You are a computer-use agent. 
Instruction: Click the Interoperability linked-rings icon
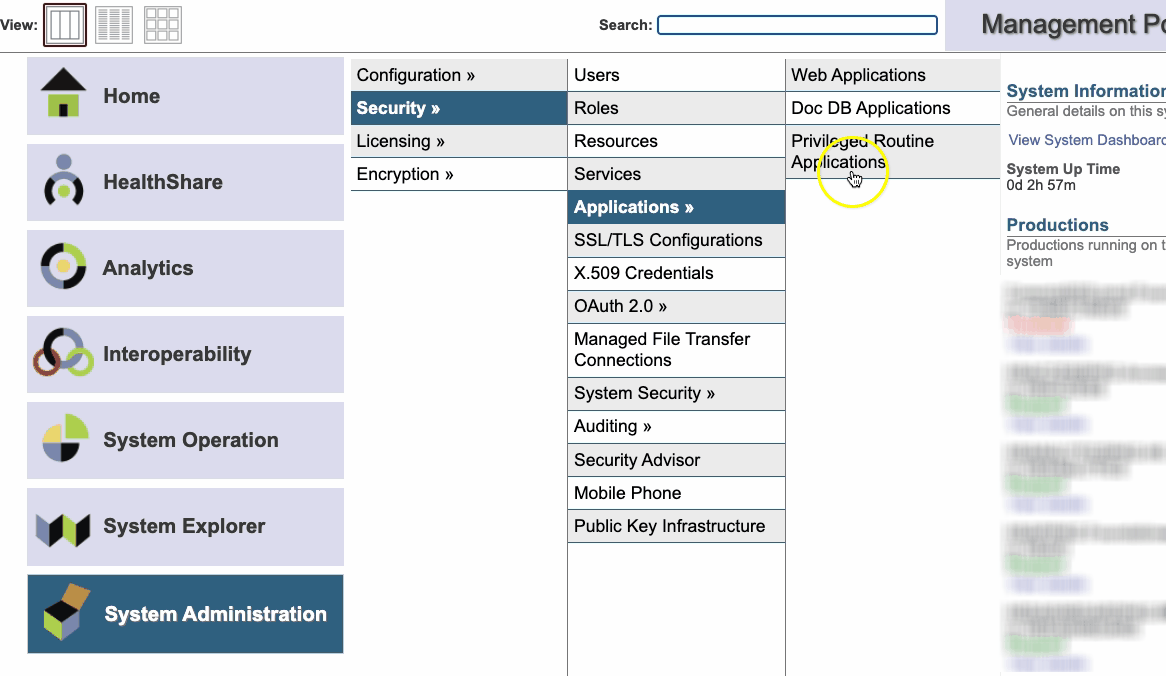point(63,352)
